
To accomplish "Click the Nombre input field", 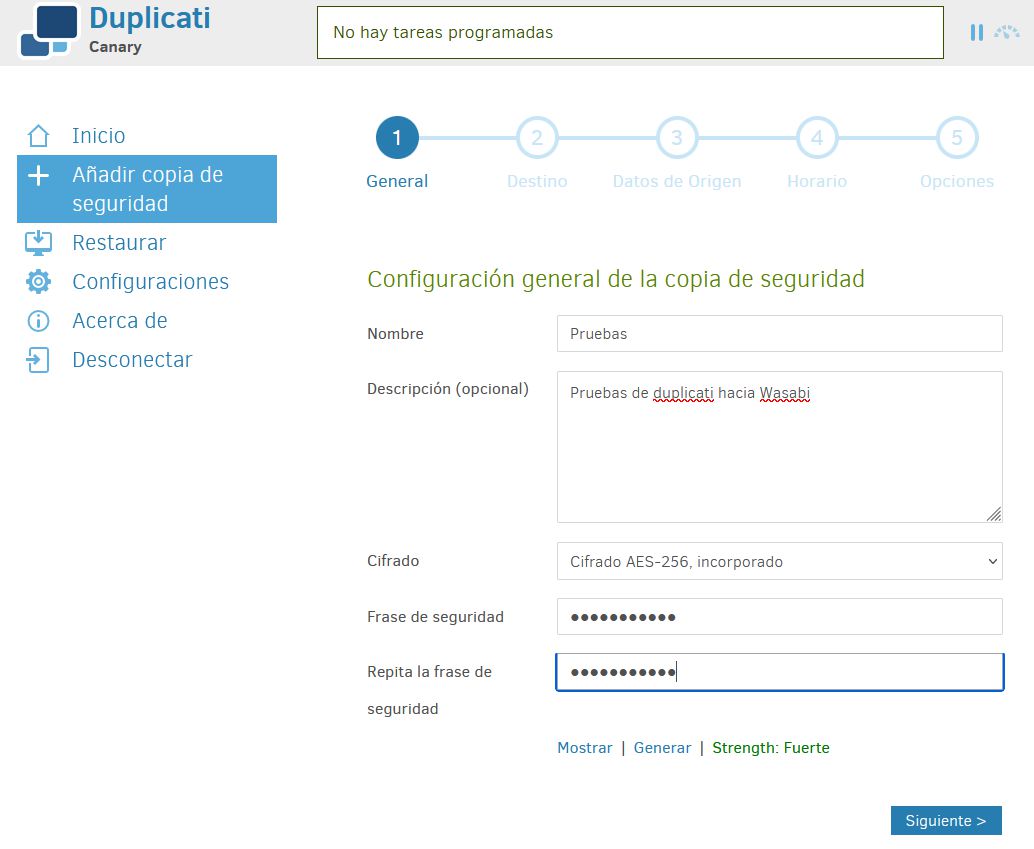I will 779,334.
